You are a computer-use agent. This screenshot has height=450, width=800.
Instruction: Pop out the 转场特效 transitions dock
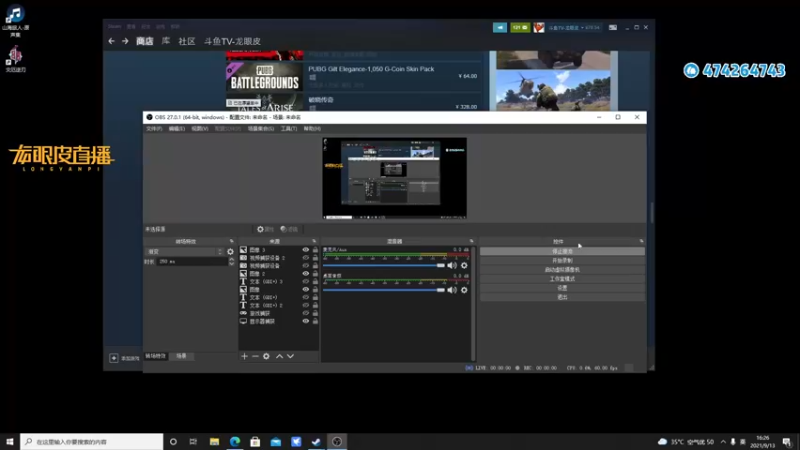pos(232,241)
